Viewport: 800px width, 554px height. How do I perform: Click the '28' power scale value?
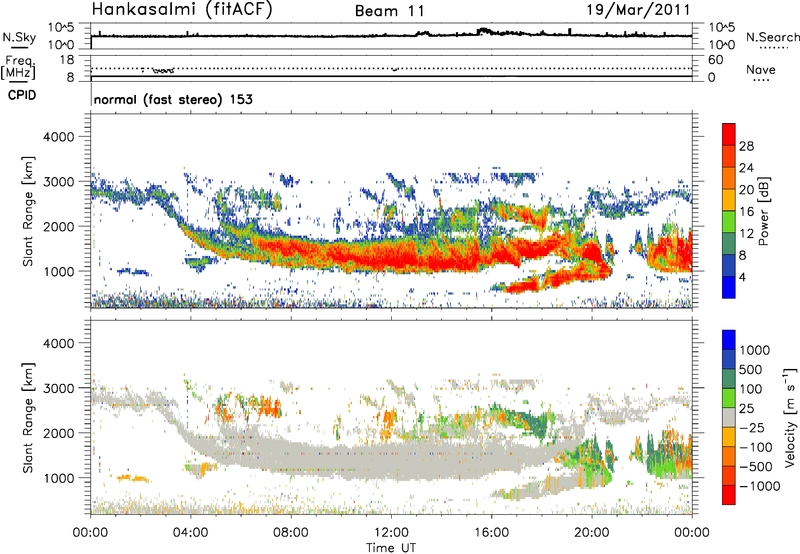pyautogui.click(x=746, y=146)
